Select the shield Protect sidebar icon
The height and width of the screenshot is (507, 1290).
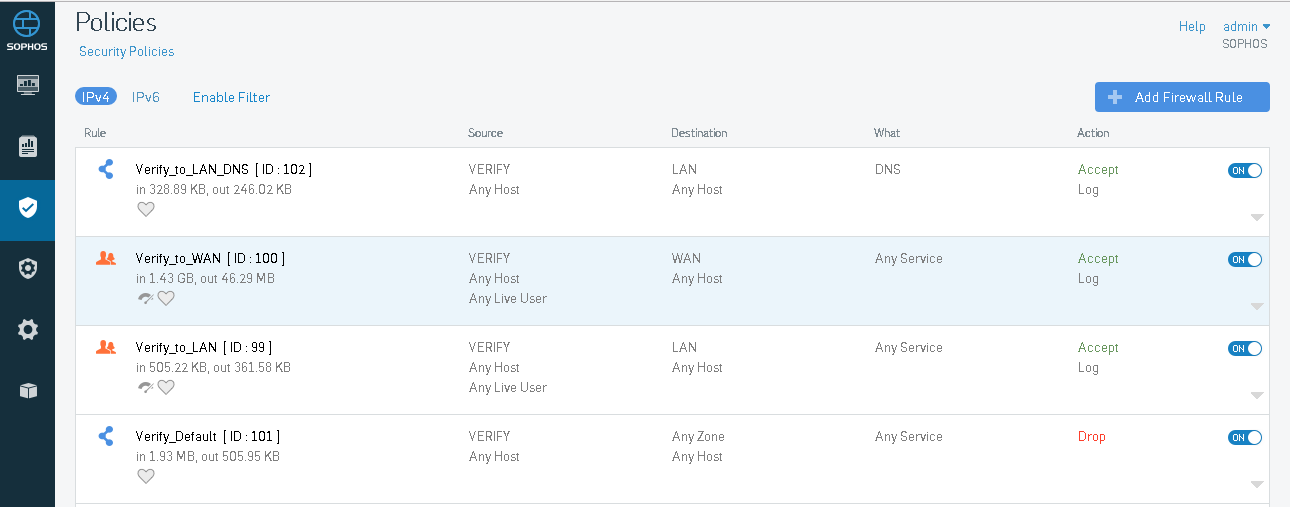point(27,208)
